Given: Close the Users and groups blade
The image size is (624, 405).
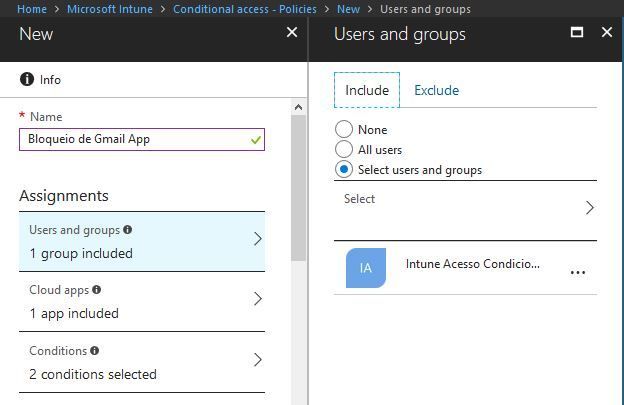Looking at the screenshot, I should [x=606, y=32].
